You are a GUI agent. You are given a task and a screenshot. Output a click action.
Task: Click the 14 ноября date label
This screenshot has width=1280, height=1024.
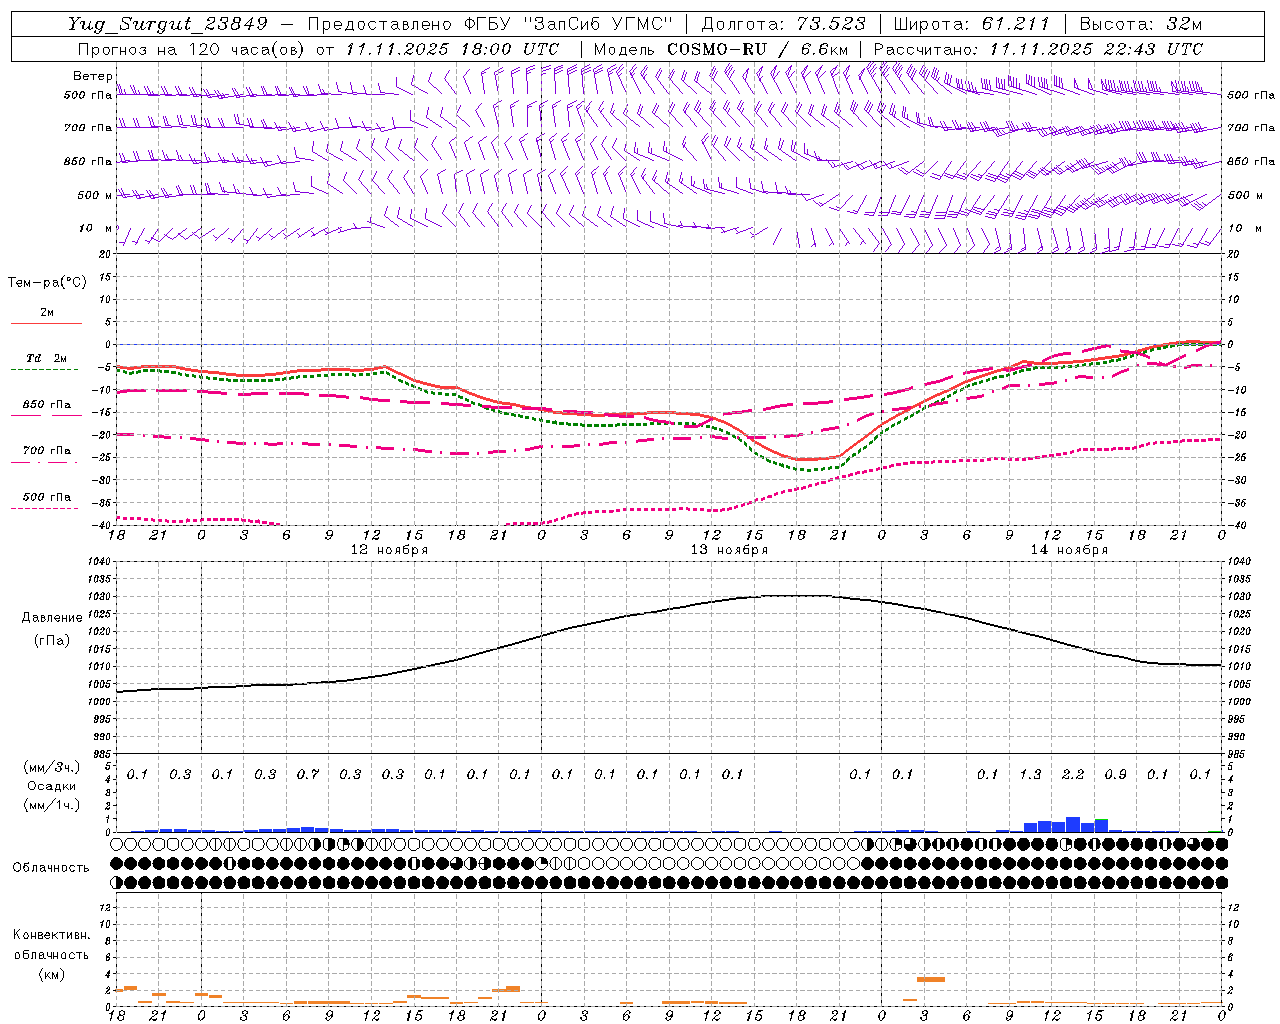coord(1069,550)
